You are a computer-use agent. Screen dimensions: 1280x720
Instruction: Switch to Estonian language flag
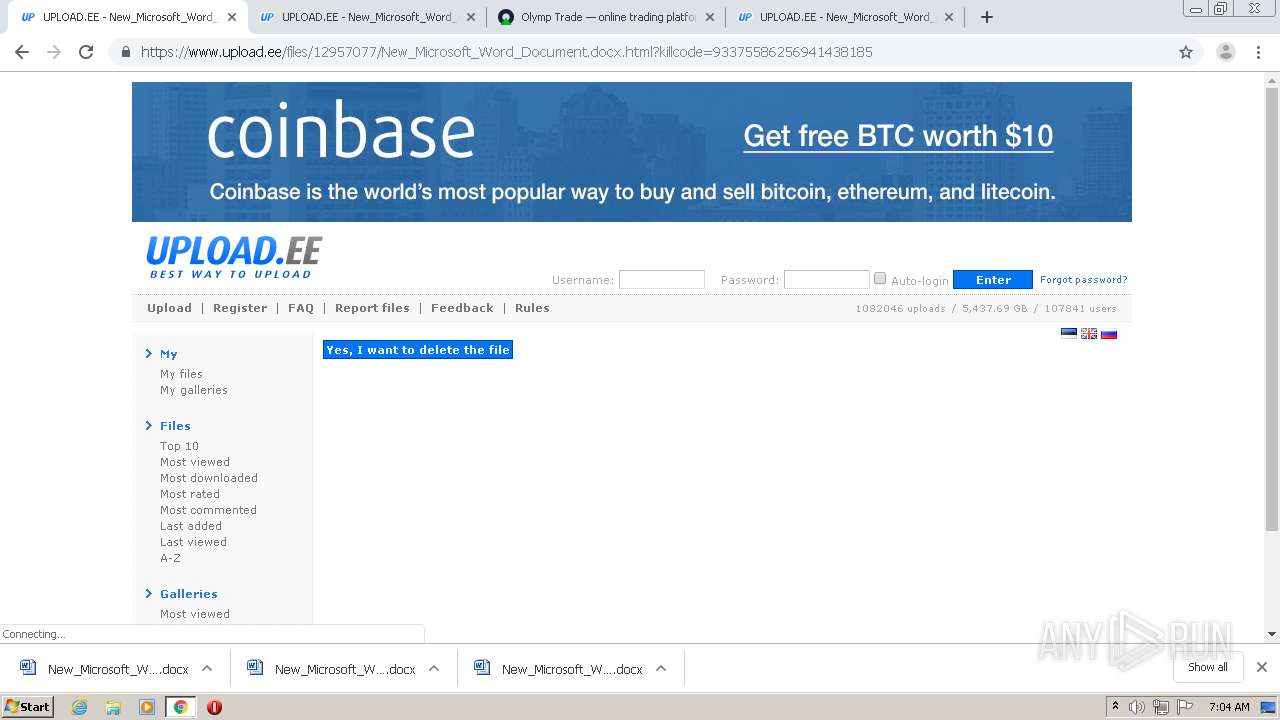pyautogui.click(x=1069, y=334)
